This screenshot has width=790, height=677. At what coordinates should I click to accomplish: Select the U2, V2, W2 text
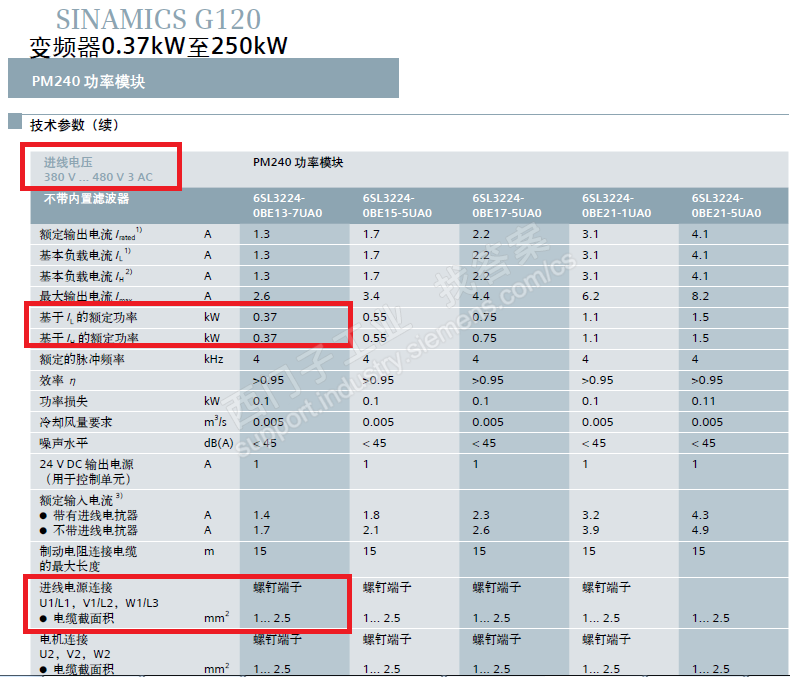[75, 654]
